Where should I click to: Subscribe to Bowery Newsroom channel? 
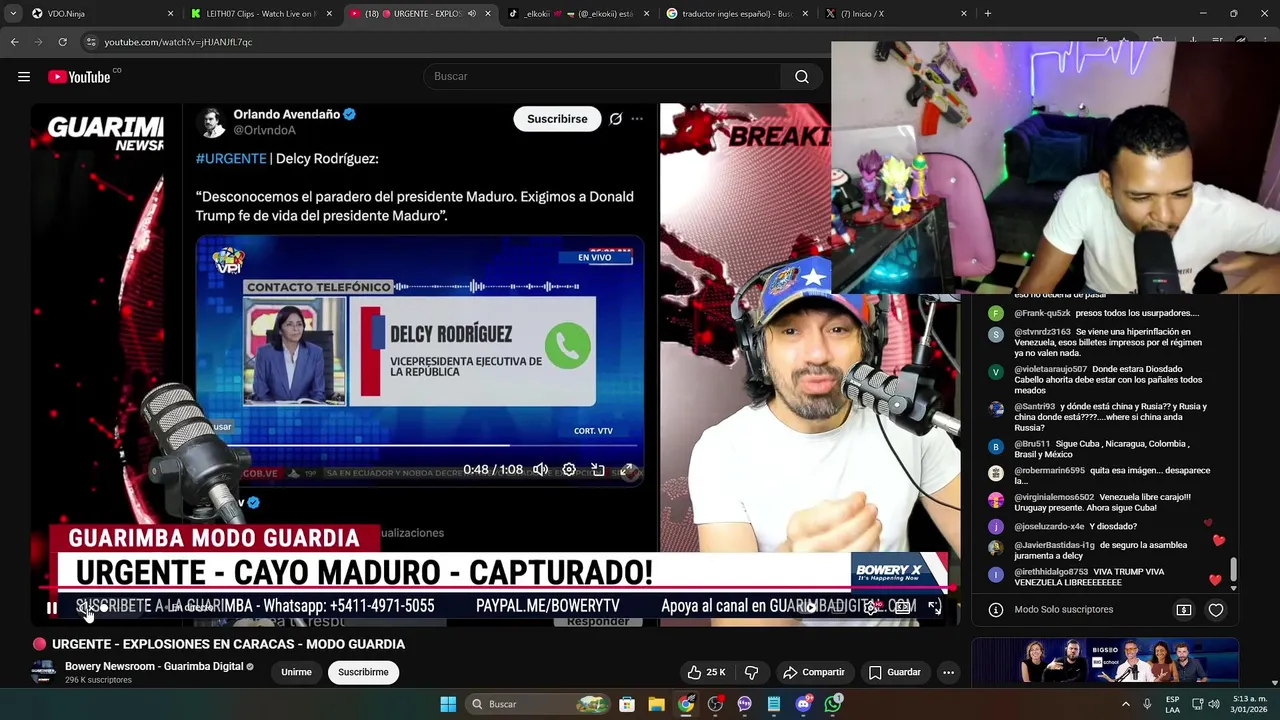coord(363,672)
